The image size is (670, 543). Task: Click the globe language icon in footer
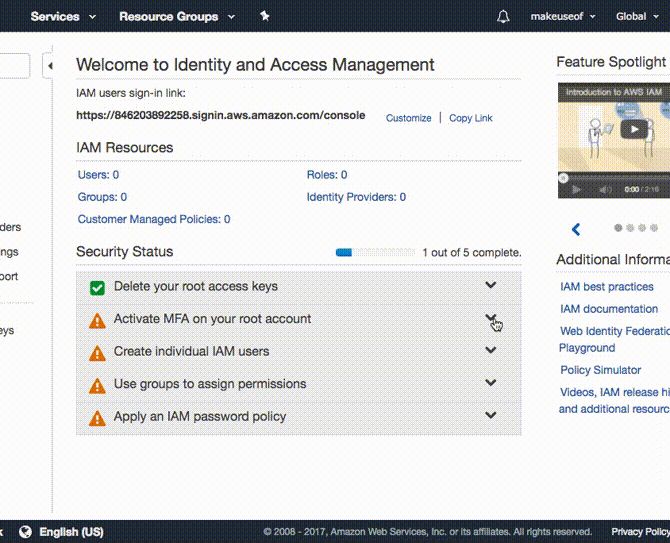pos(25,532)
